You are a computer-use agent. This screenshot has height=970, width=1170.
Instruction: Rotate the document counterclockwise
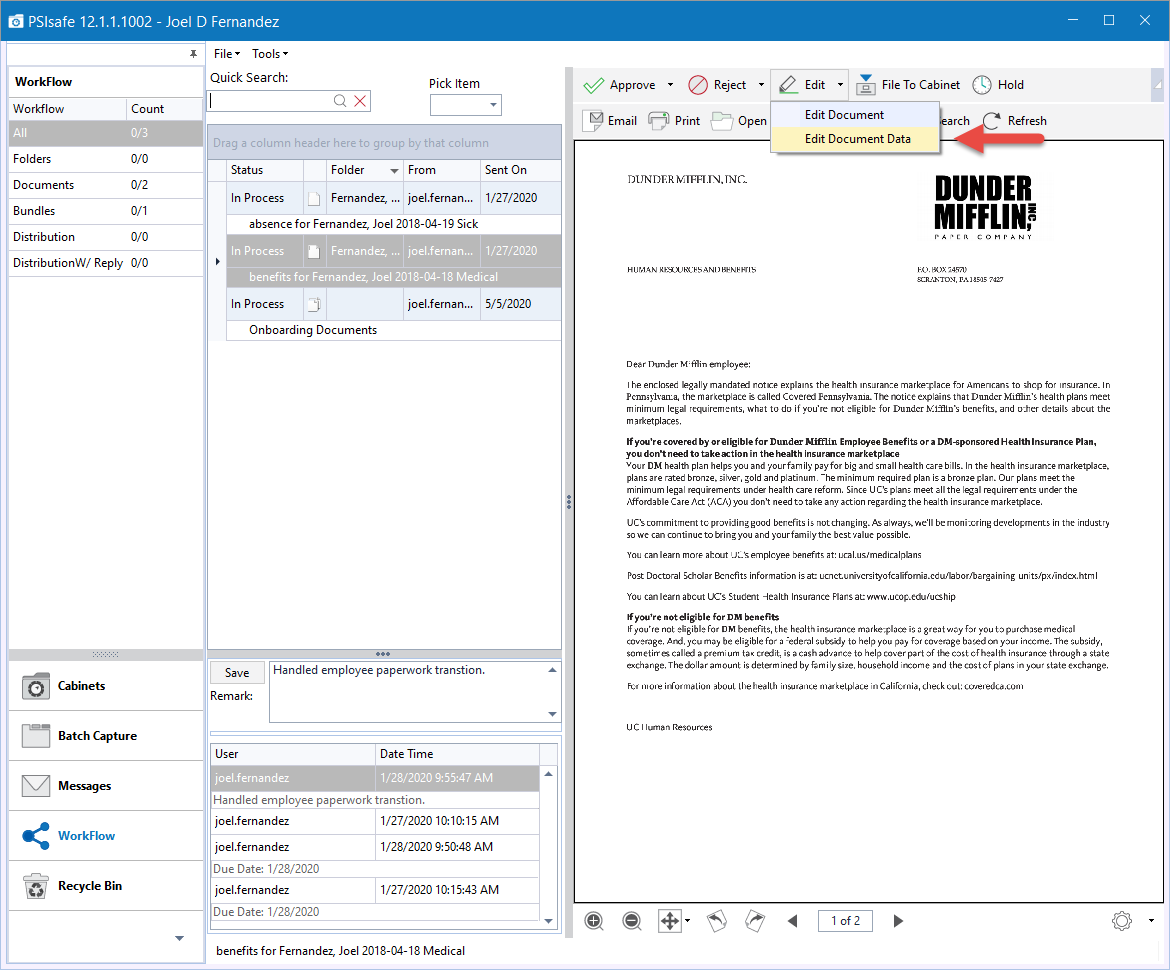coord(716,921)
